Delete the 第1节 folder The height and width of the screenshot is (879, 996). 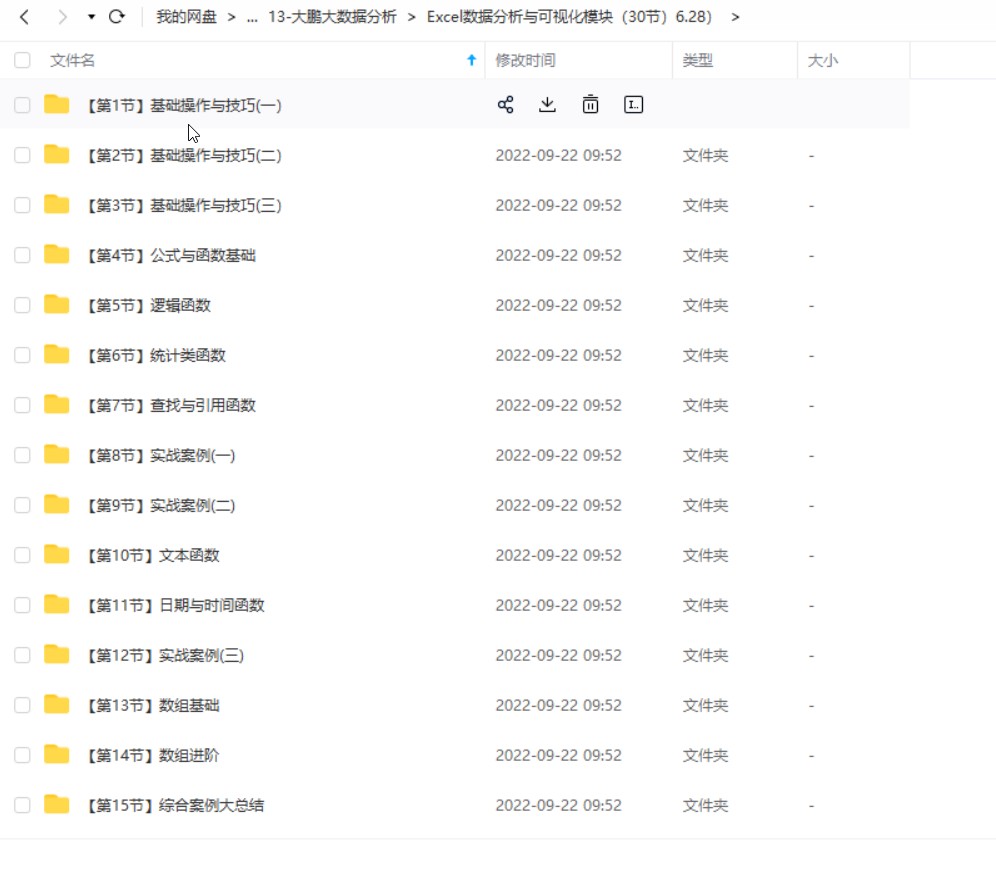[590, 105]
